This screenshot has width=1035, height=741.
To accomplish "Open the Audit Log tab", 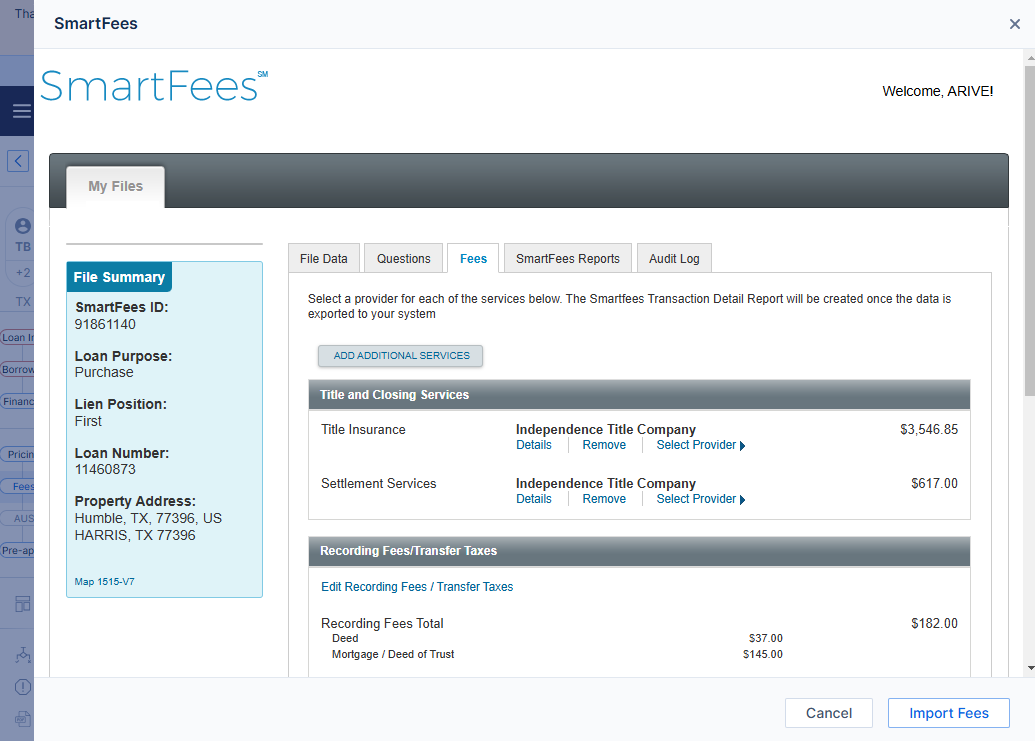I will (x=674, y=259).
